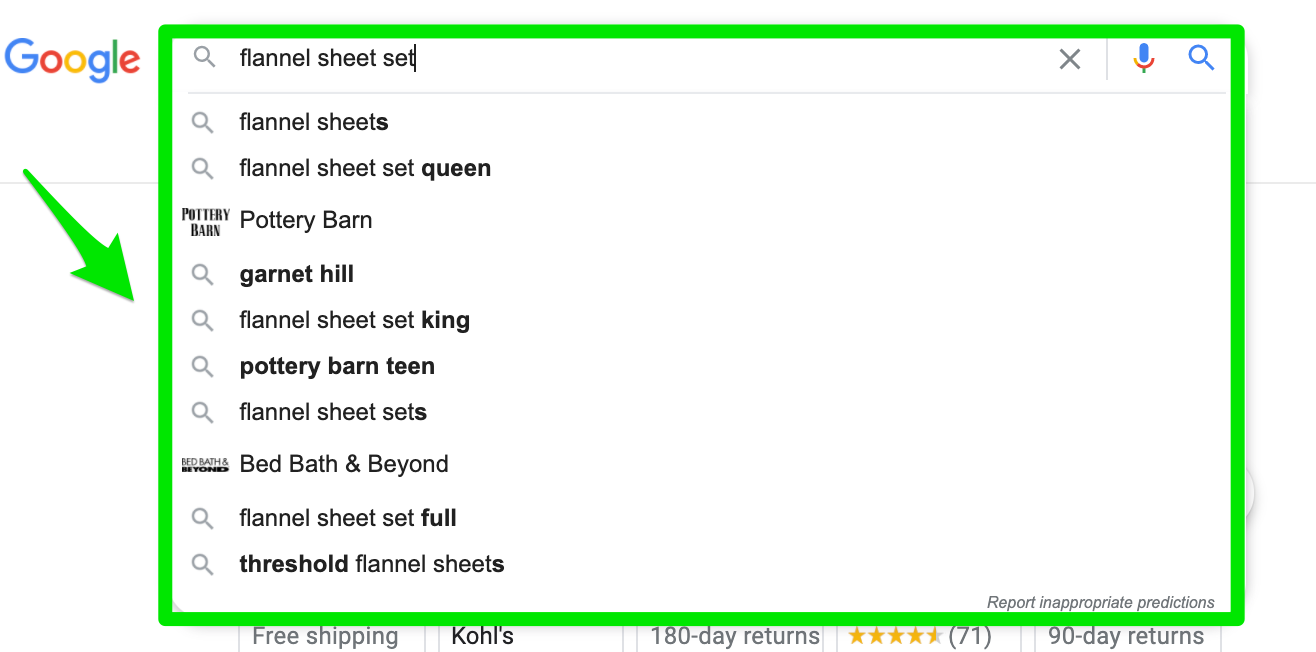
Task: Choose the pottery barn teen prediction
Action: tap(336, 366)
